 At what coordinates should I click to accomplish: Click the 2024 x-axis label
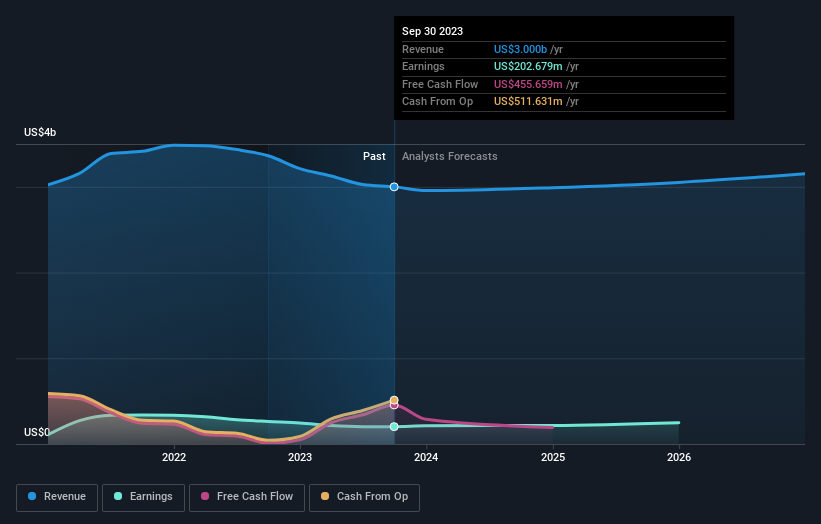tap(426, 457)
